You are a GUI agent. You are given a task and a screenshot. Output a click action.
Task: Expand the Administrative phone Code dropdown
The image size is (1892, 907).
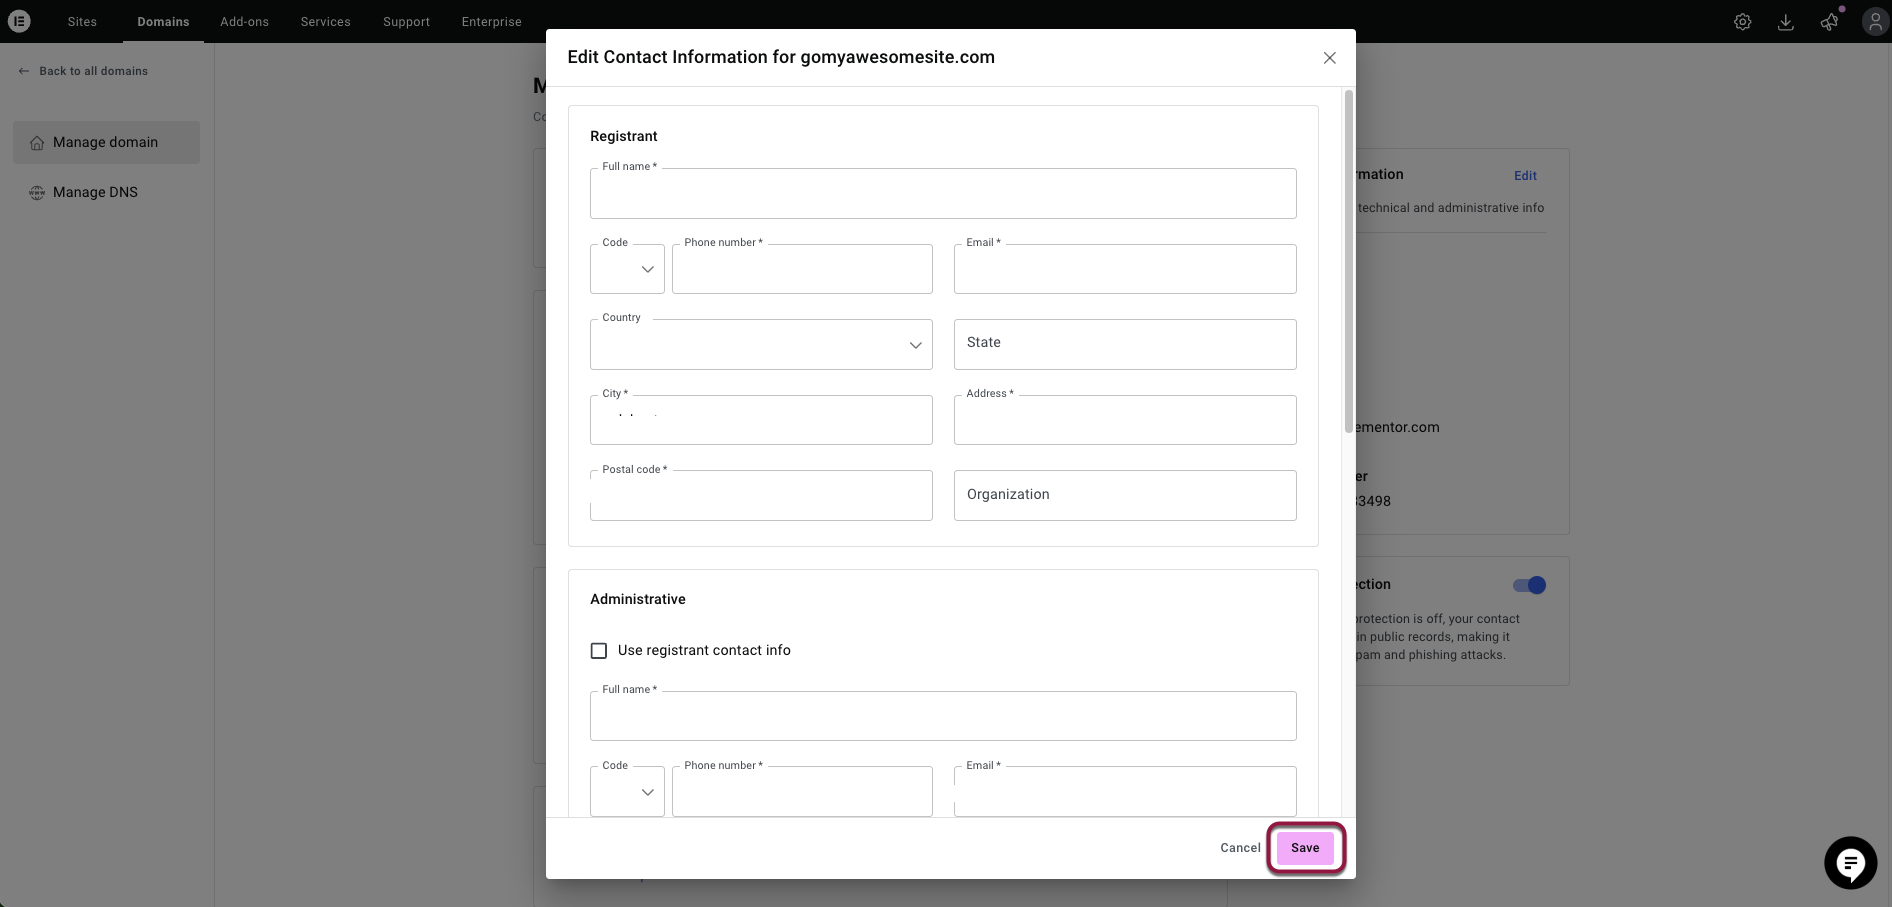tap(627, 792)
